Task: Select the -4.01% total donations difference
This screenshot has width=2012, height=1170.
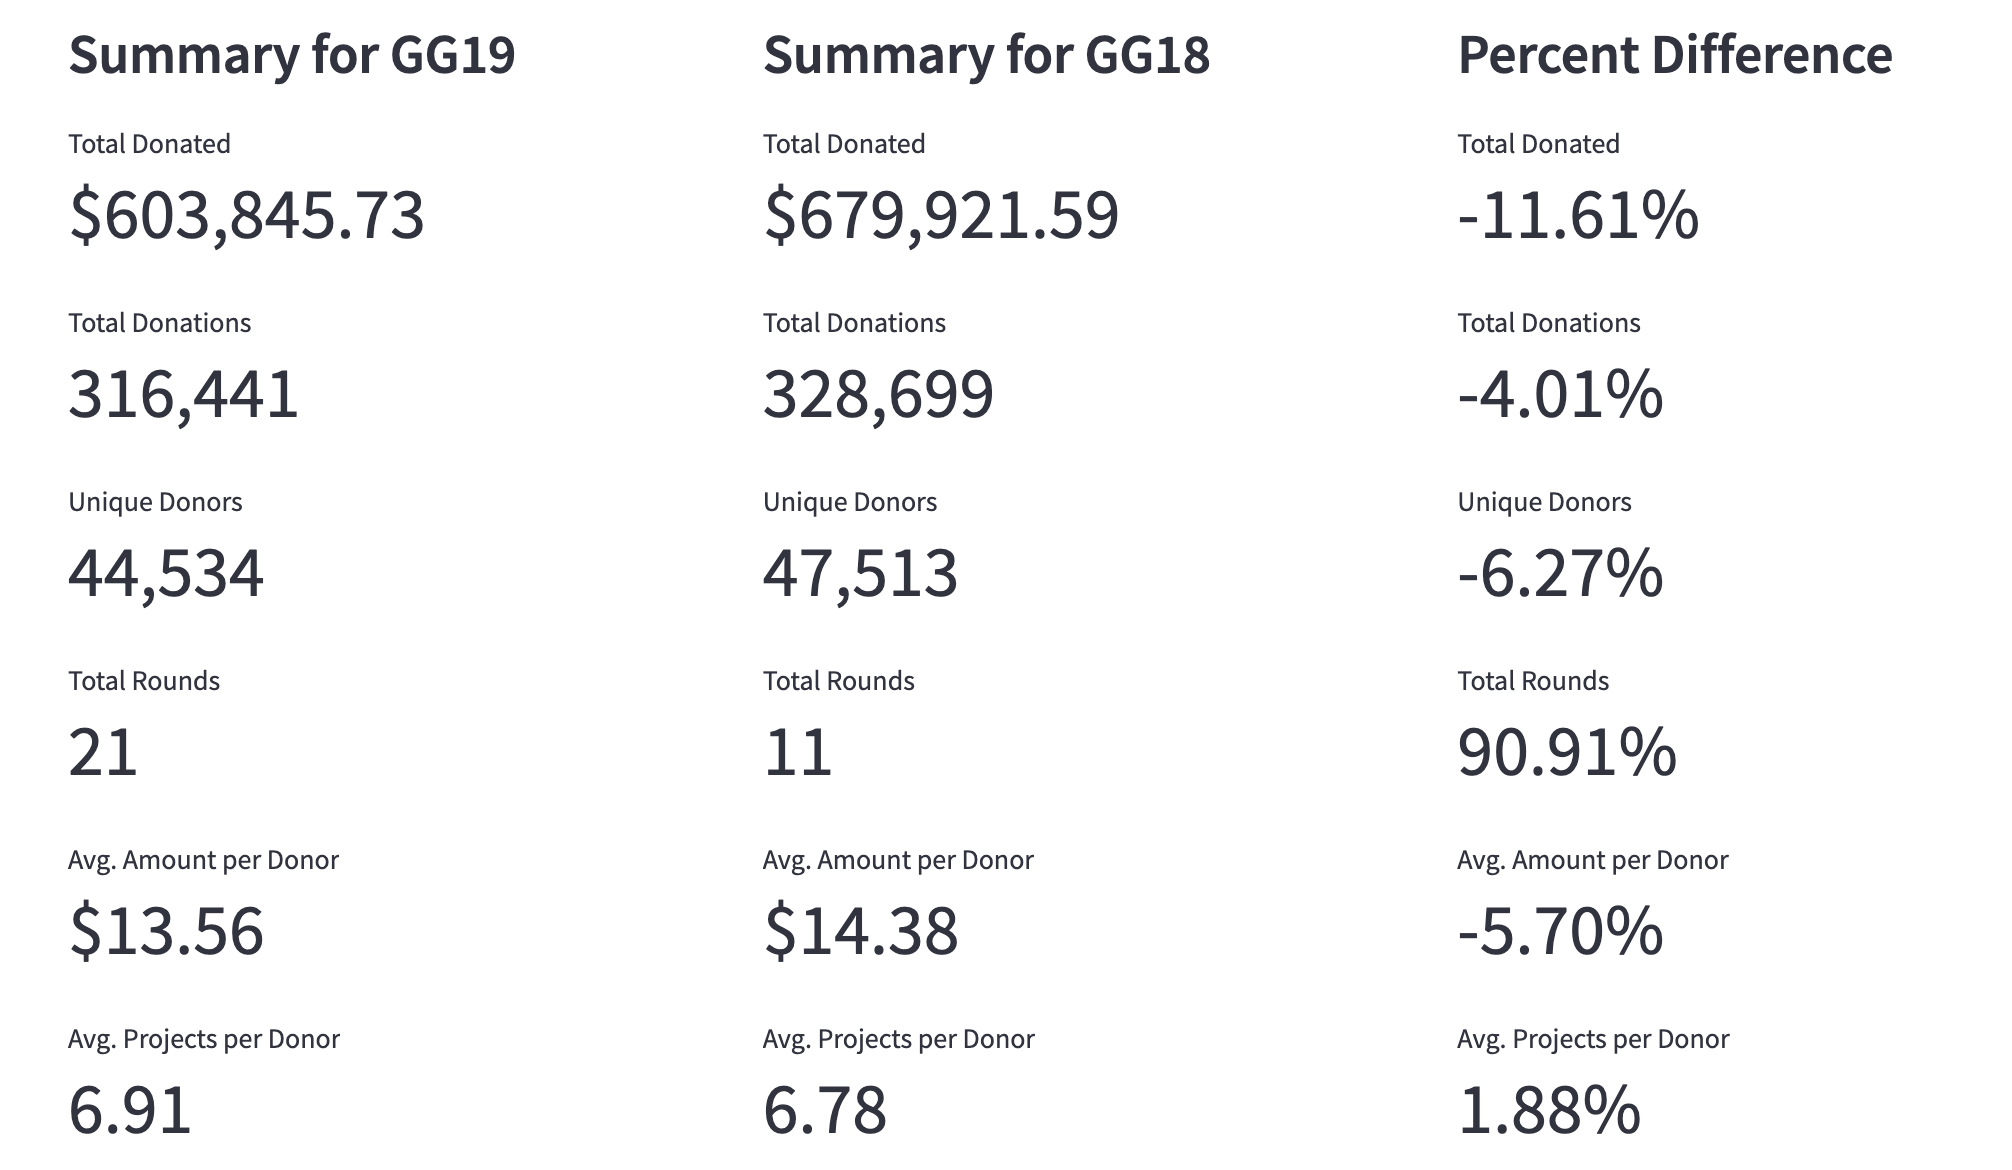Action: [x=1560, y=394]
